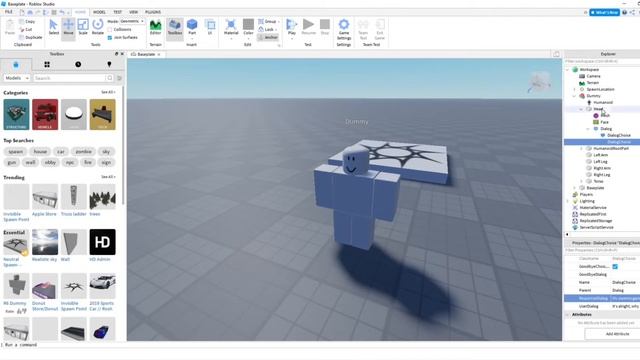Duplicate the selected object

pyautogui.click(x=31, y=37)
